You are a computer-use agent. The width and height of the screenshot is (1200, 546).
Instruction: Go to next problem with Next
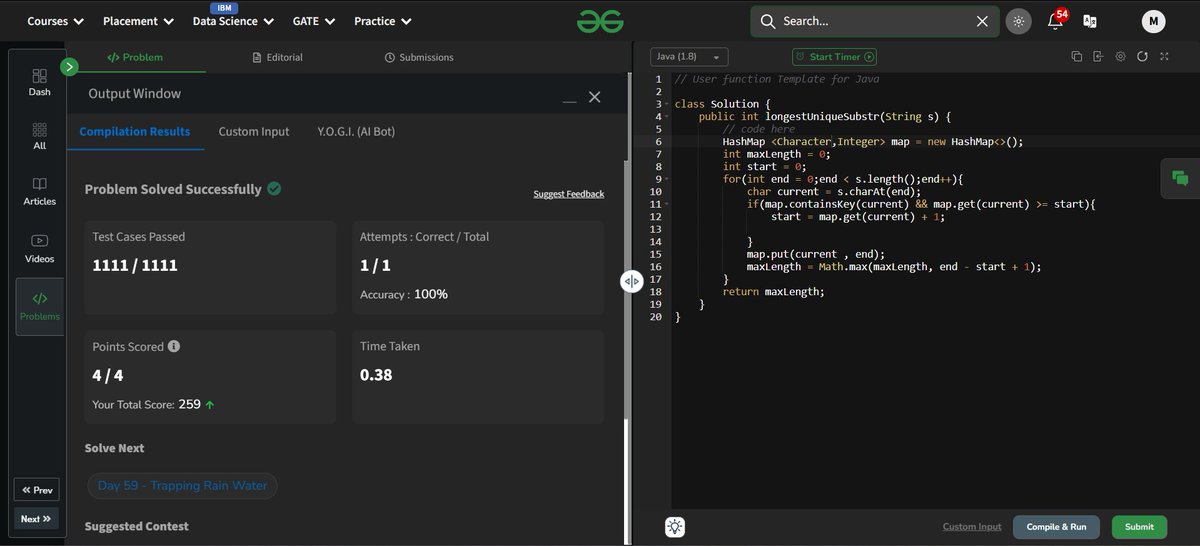[36, 519]
